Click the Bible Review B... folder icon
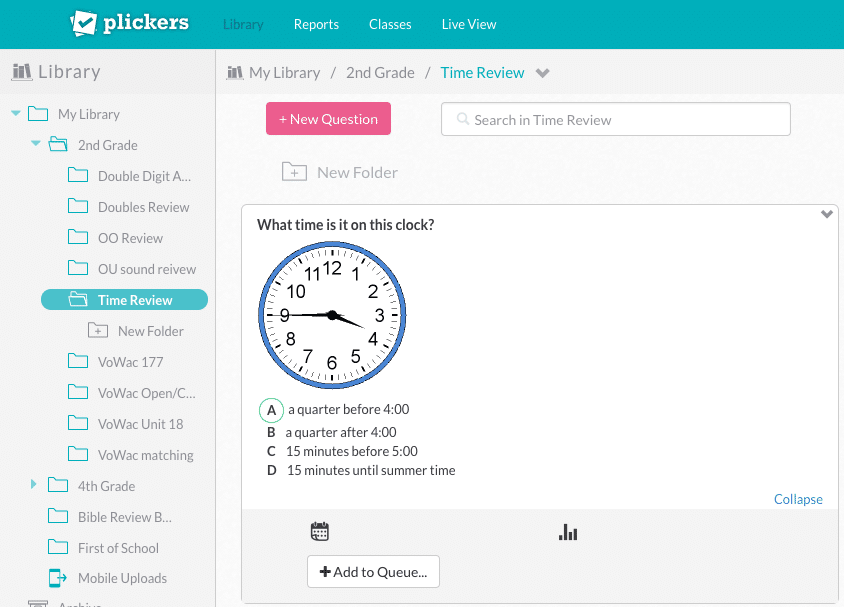This screenshot has width=844, height=607. click(x=58, y=516)
